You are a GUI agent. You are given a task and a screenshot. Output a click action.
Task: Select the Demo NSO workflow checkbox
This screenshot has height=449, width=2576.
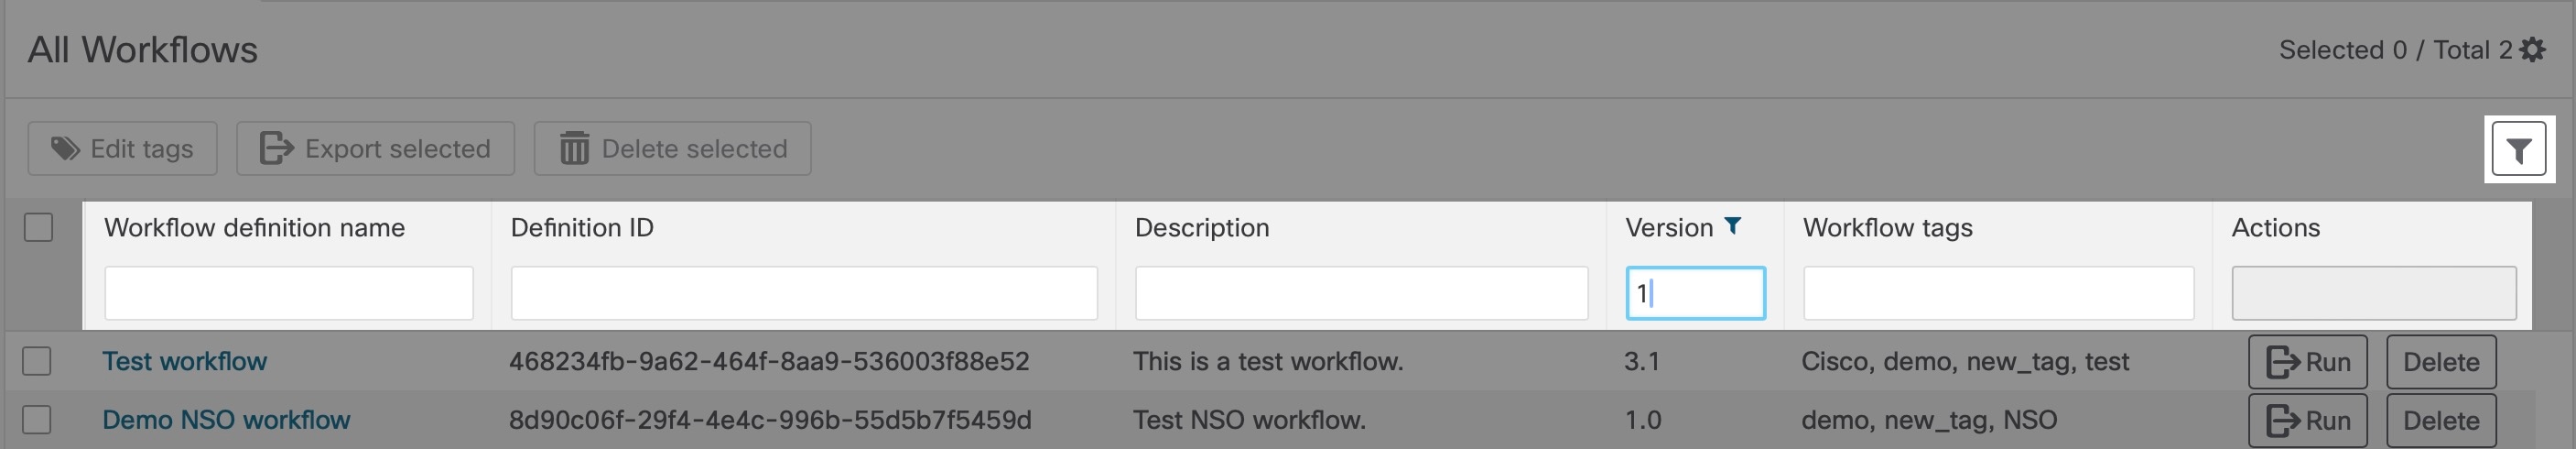(x=37, y=420)
